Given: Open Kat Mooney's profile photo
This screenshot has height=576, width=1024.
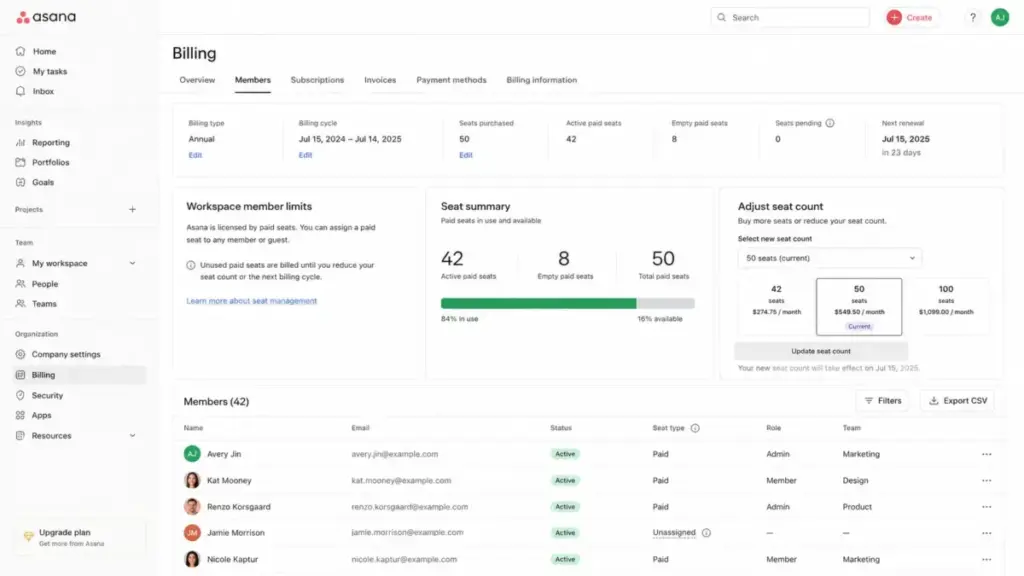Looking at the screenshot, I should pos(192,481).
